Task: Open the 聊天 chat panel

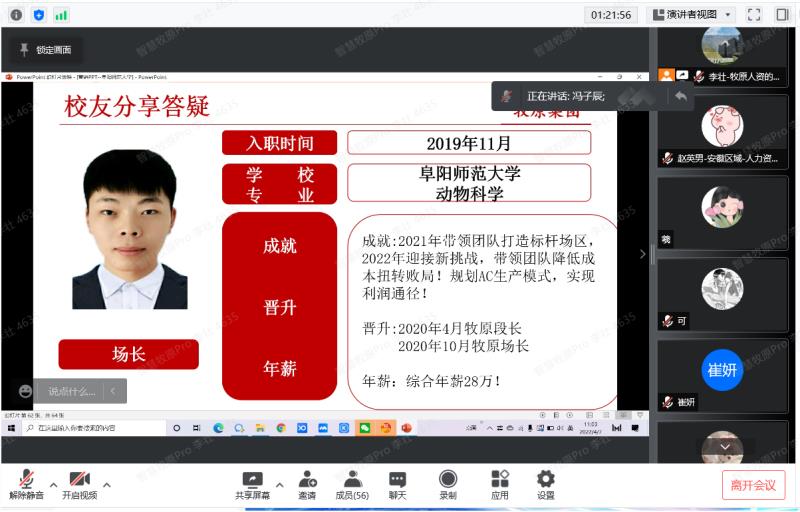Action: (398, 484)
